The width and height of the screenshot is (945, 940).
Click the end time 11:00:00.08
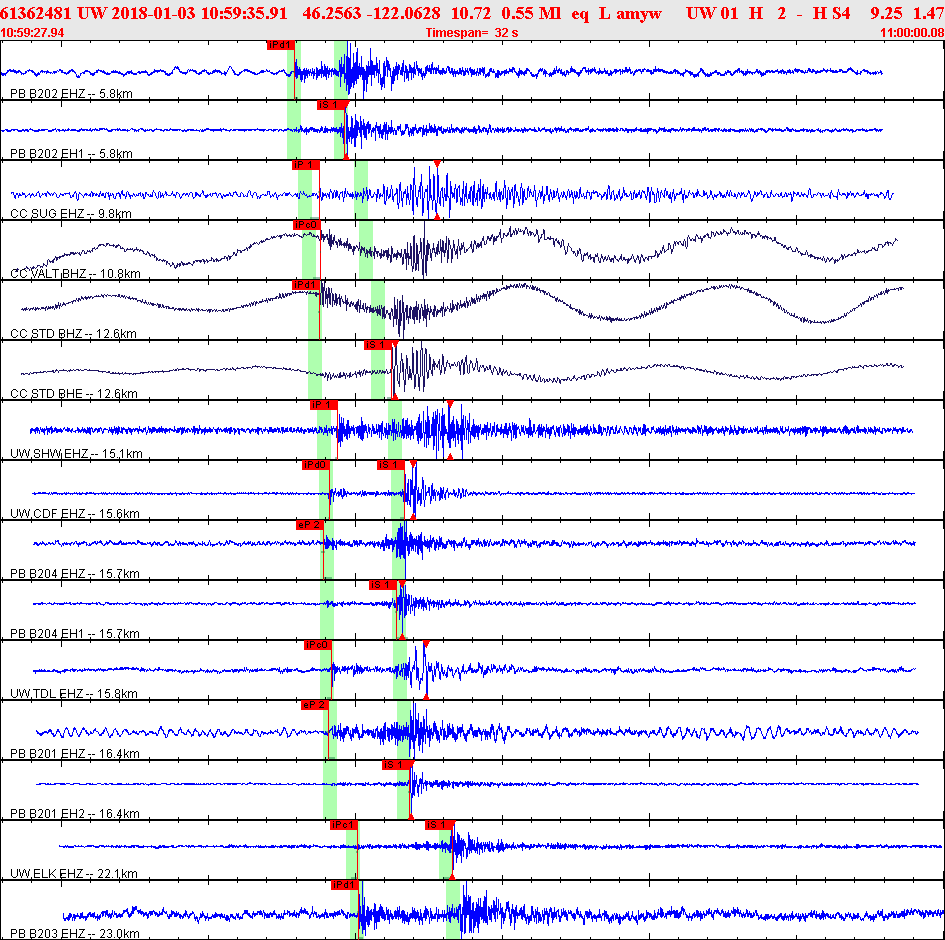[x=912, y=33]
